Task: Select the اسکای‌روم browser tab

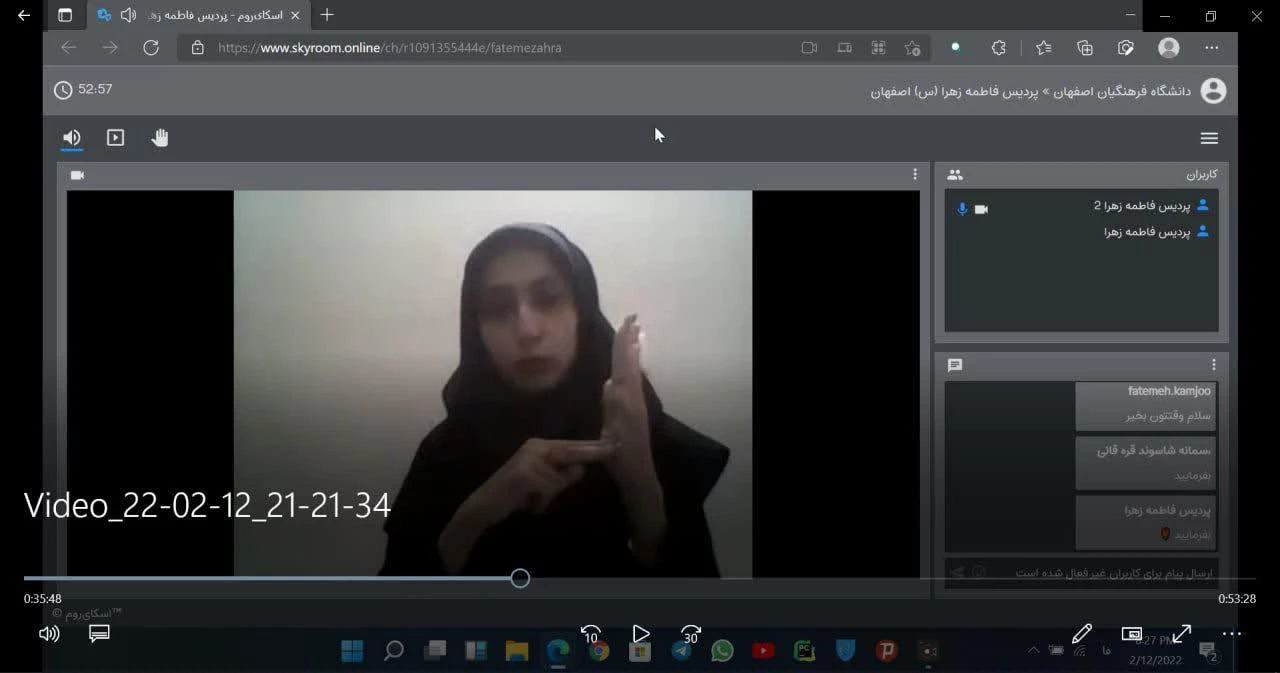Action: 195,15
